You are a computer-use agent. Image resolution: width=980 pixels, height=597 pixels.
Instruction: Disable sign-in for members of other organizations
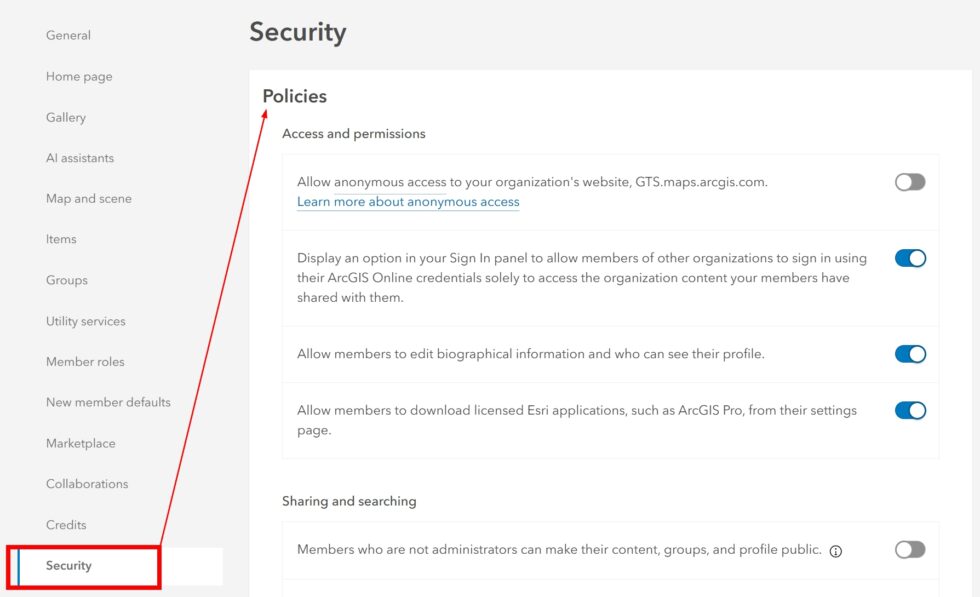click(x=910, y=257)
